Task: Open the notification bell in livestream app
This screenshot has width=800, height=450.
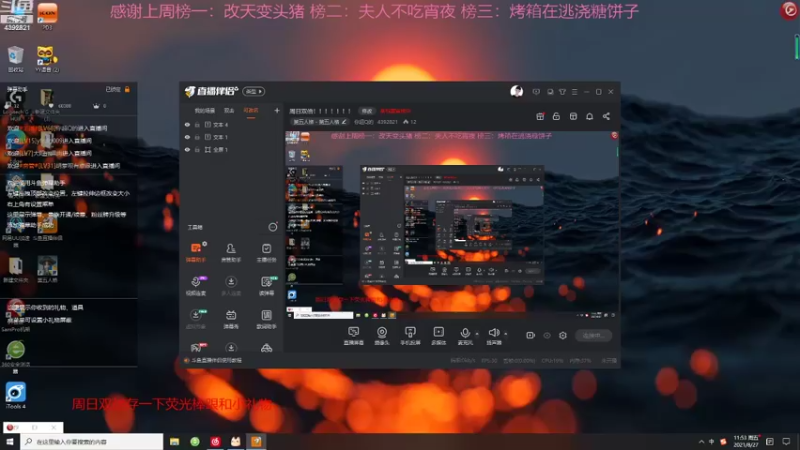Action: coord(589,116)
